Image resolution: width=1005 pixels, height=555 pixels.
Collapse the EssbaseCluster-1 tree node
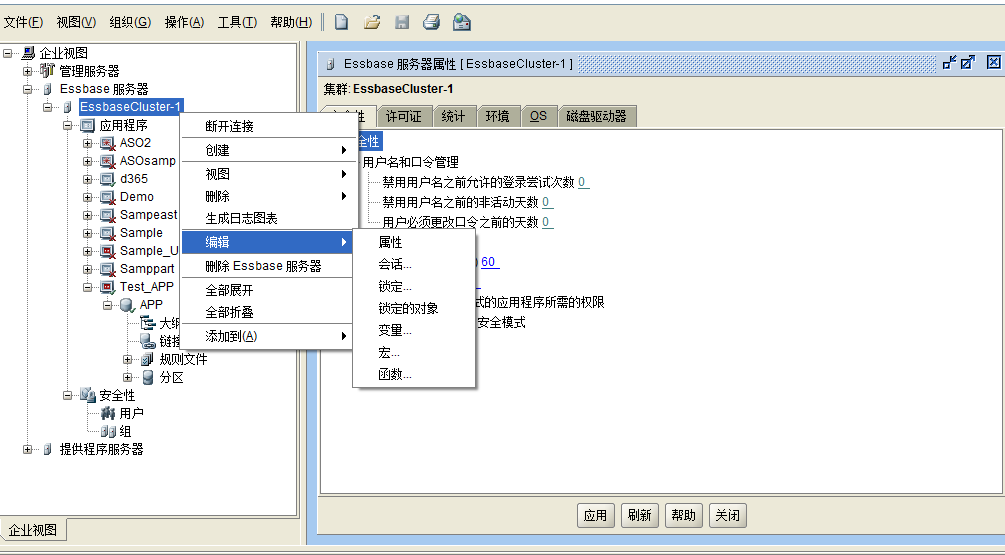pyautogui.click(x=47, y=107)
